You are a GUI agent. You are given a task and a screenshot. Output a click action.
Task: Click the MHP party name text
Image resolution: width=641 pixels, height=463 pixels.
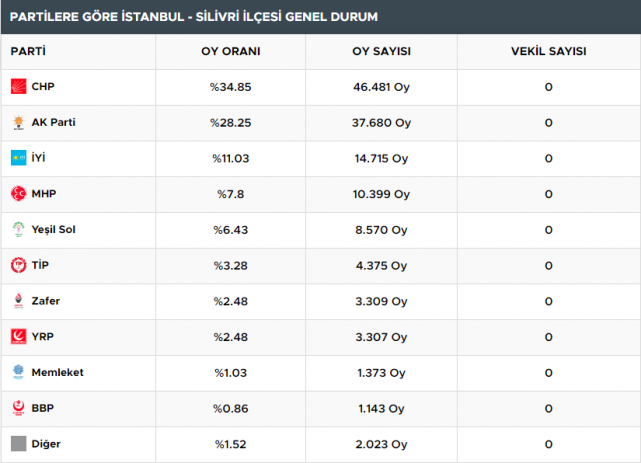[x=44, y=194]
